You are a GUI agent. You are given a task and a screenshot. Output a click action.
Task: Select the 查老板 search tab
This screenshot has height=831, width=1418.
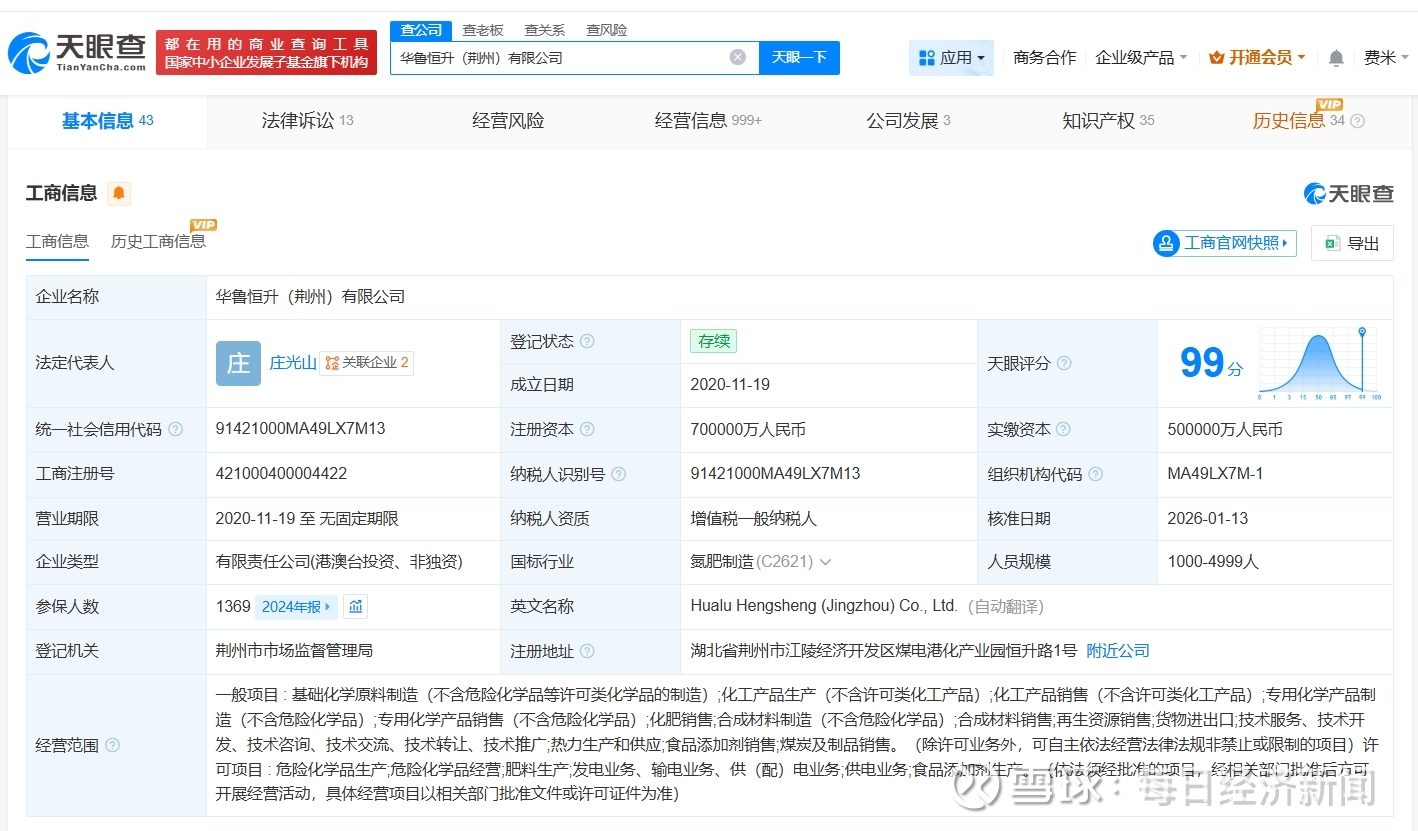click(483, 30)
